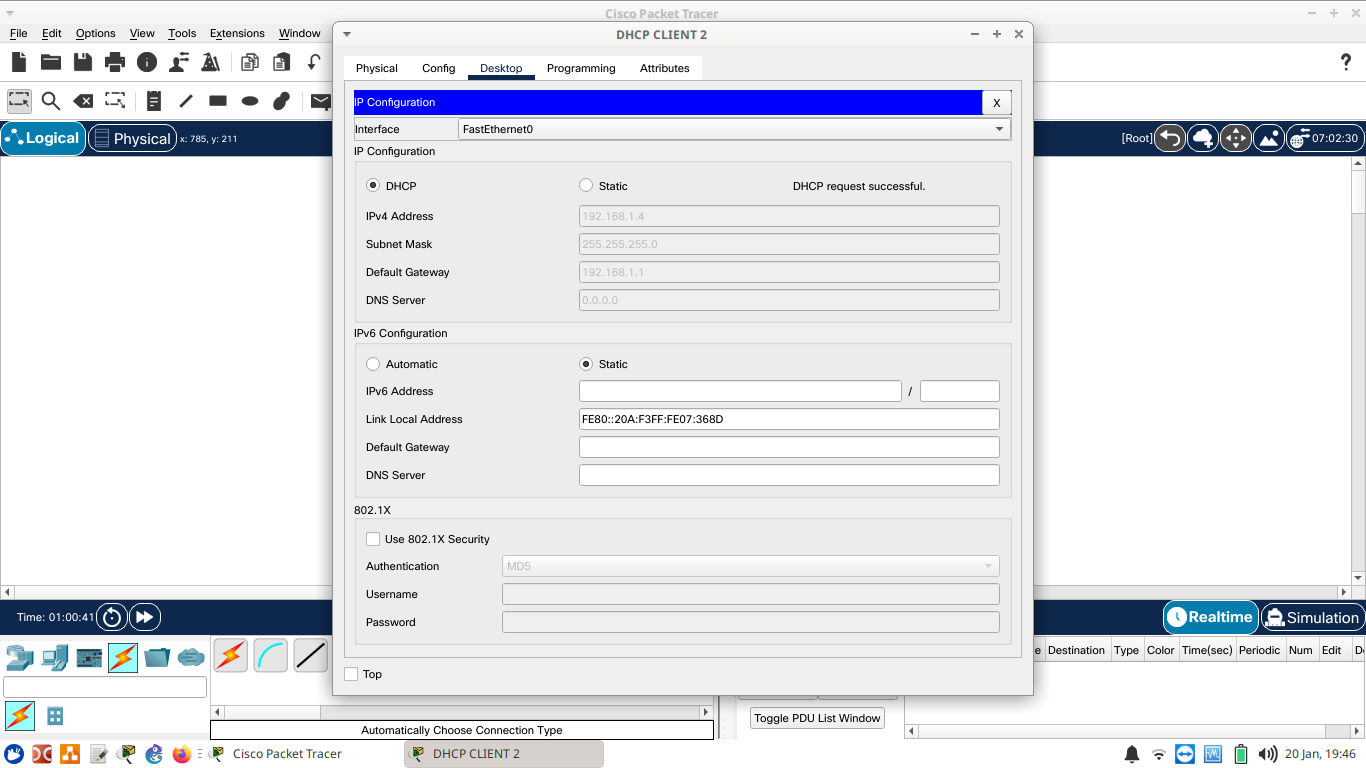
Task: Choose the Draw Rectangle tool
Action: tap(218, 100)
